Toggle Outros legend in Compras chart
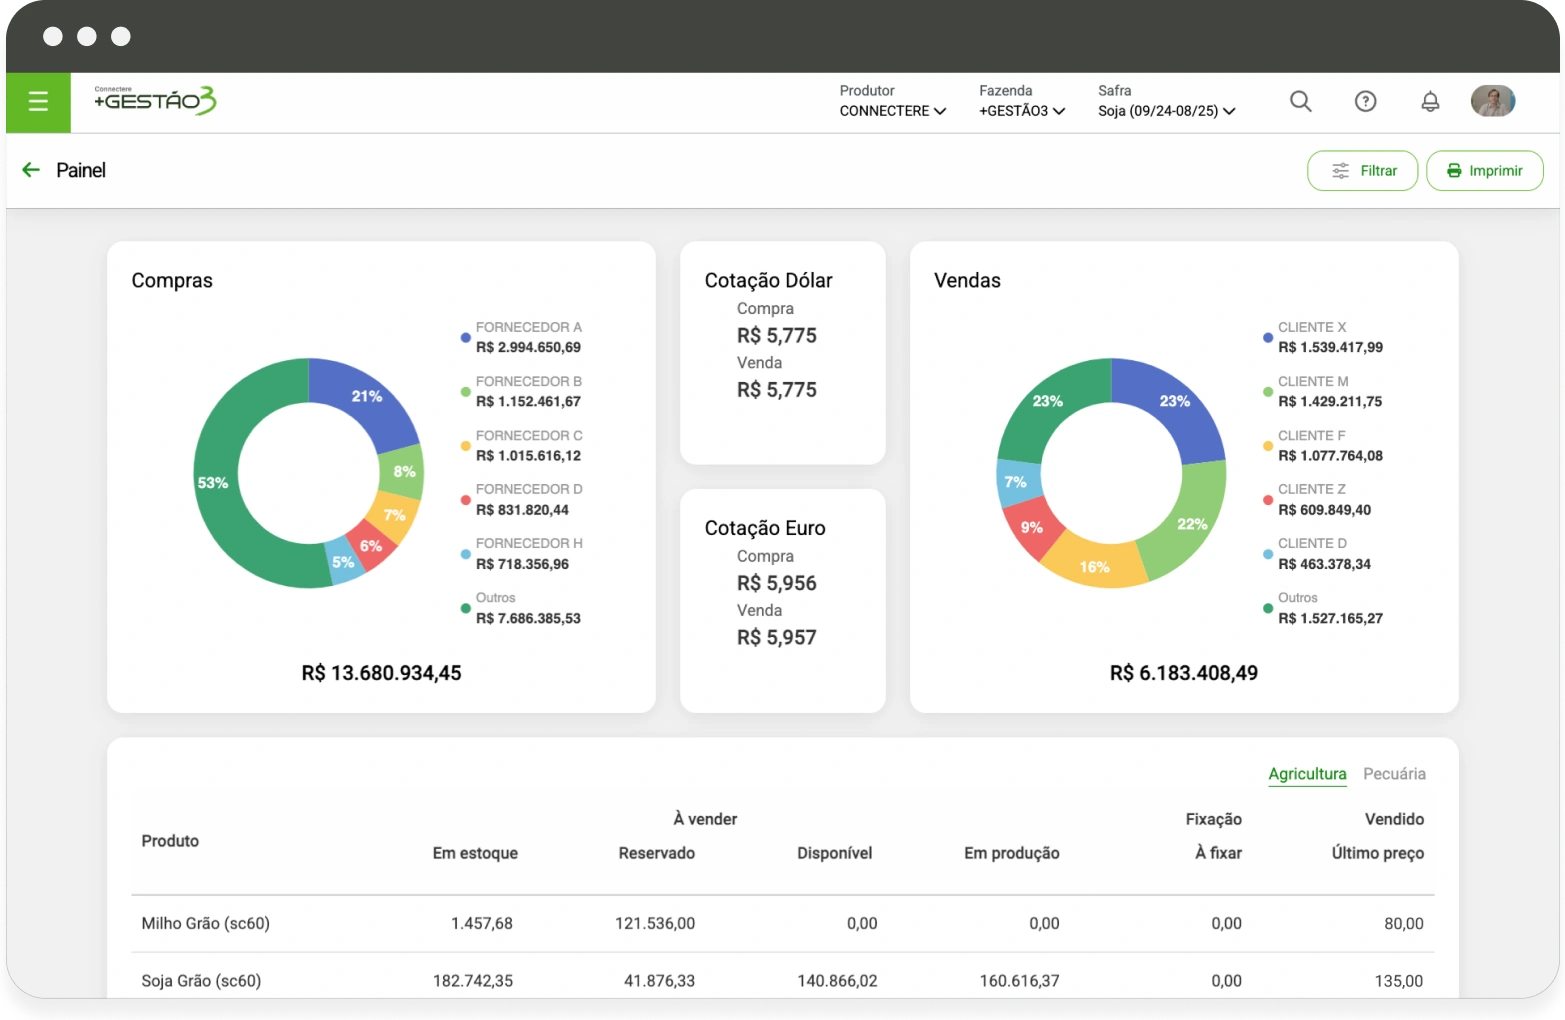The height and width of the screenshot is (1020, 1565). pos(520,608)
